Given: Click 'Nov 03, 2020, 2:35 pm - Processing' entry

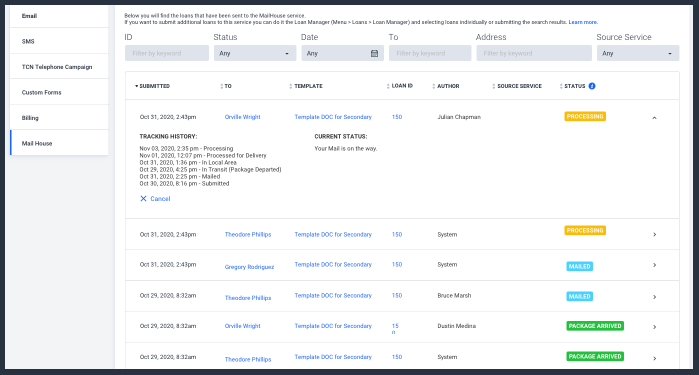Looking at the screenshot, I should pyautogui.click(x=186, y=148).
